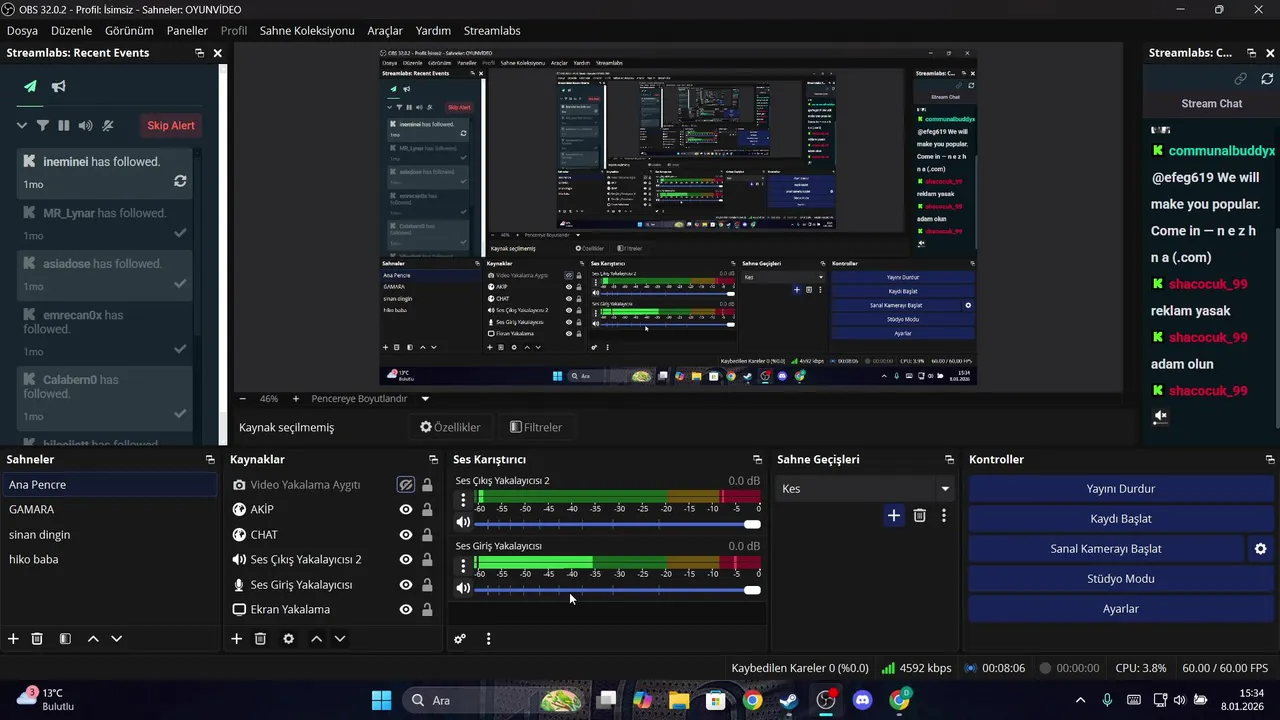Delete the scene transition with the trash icon
Viewport: 1280px width, 720px height.
pyautogui.click(x=920, y=515)
